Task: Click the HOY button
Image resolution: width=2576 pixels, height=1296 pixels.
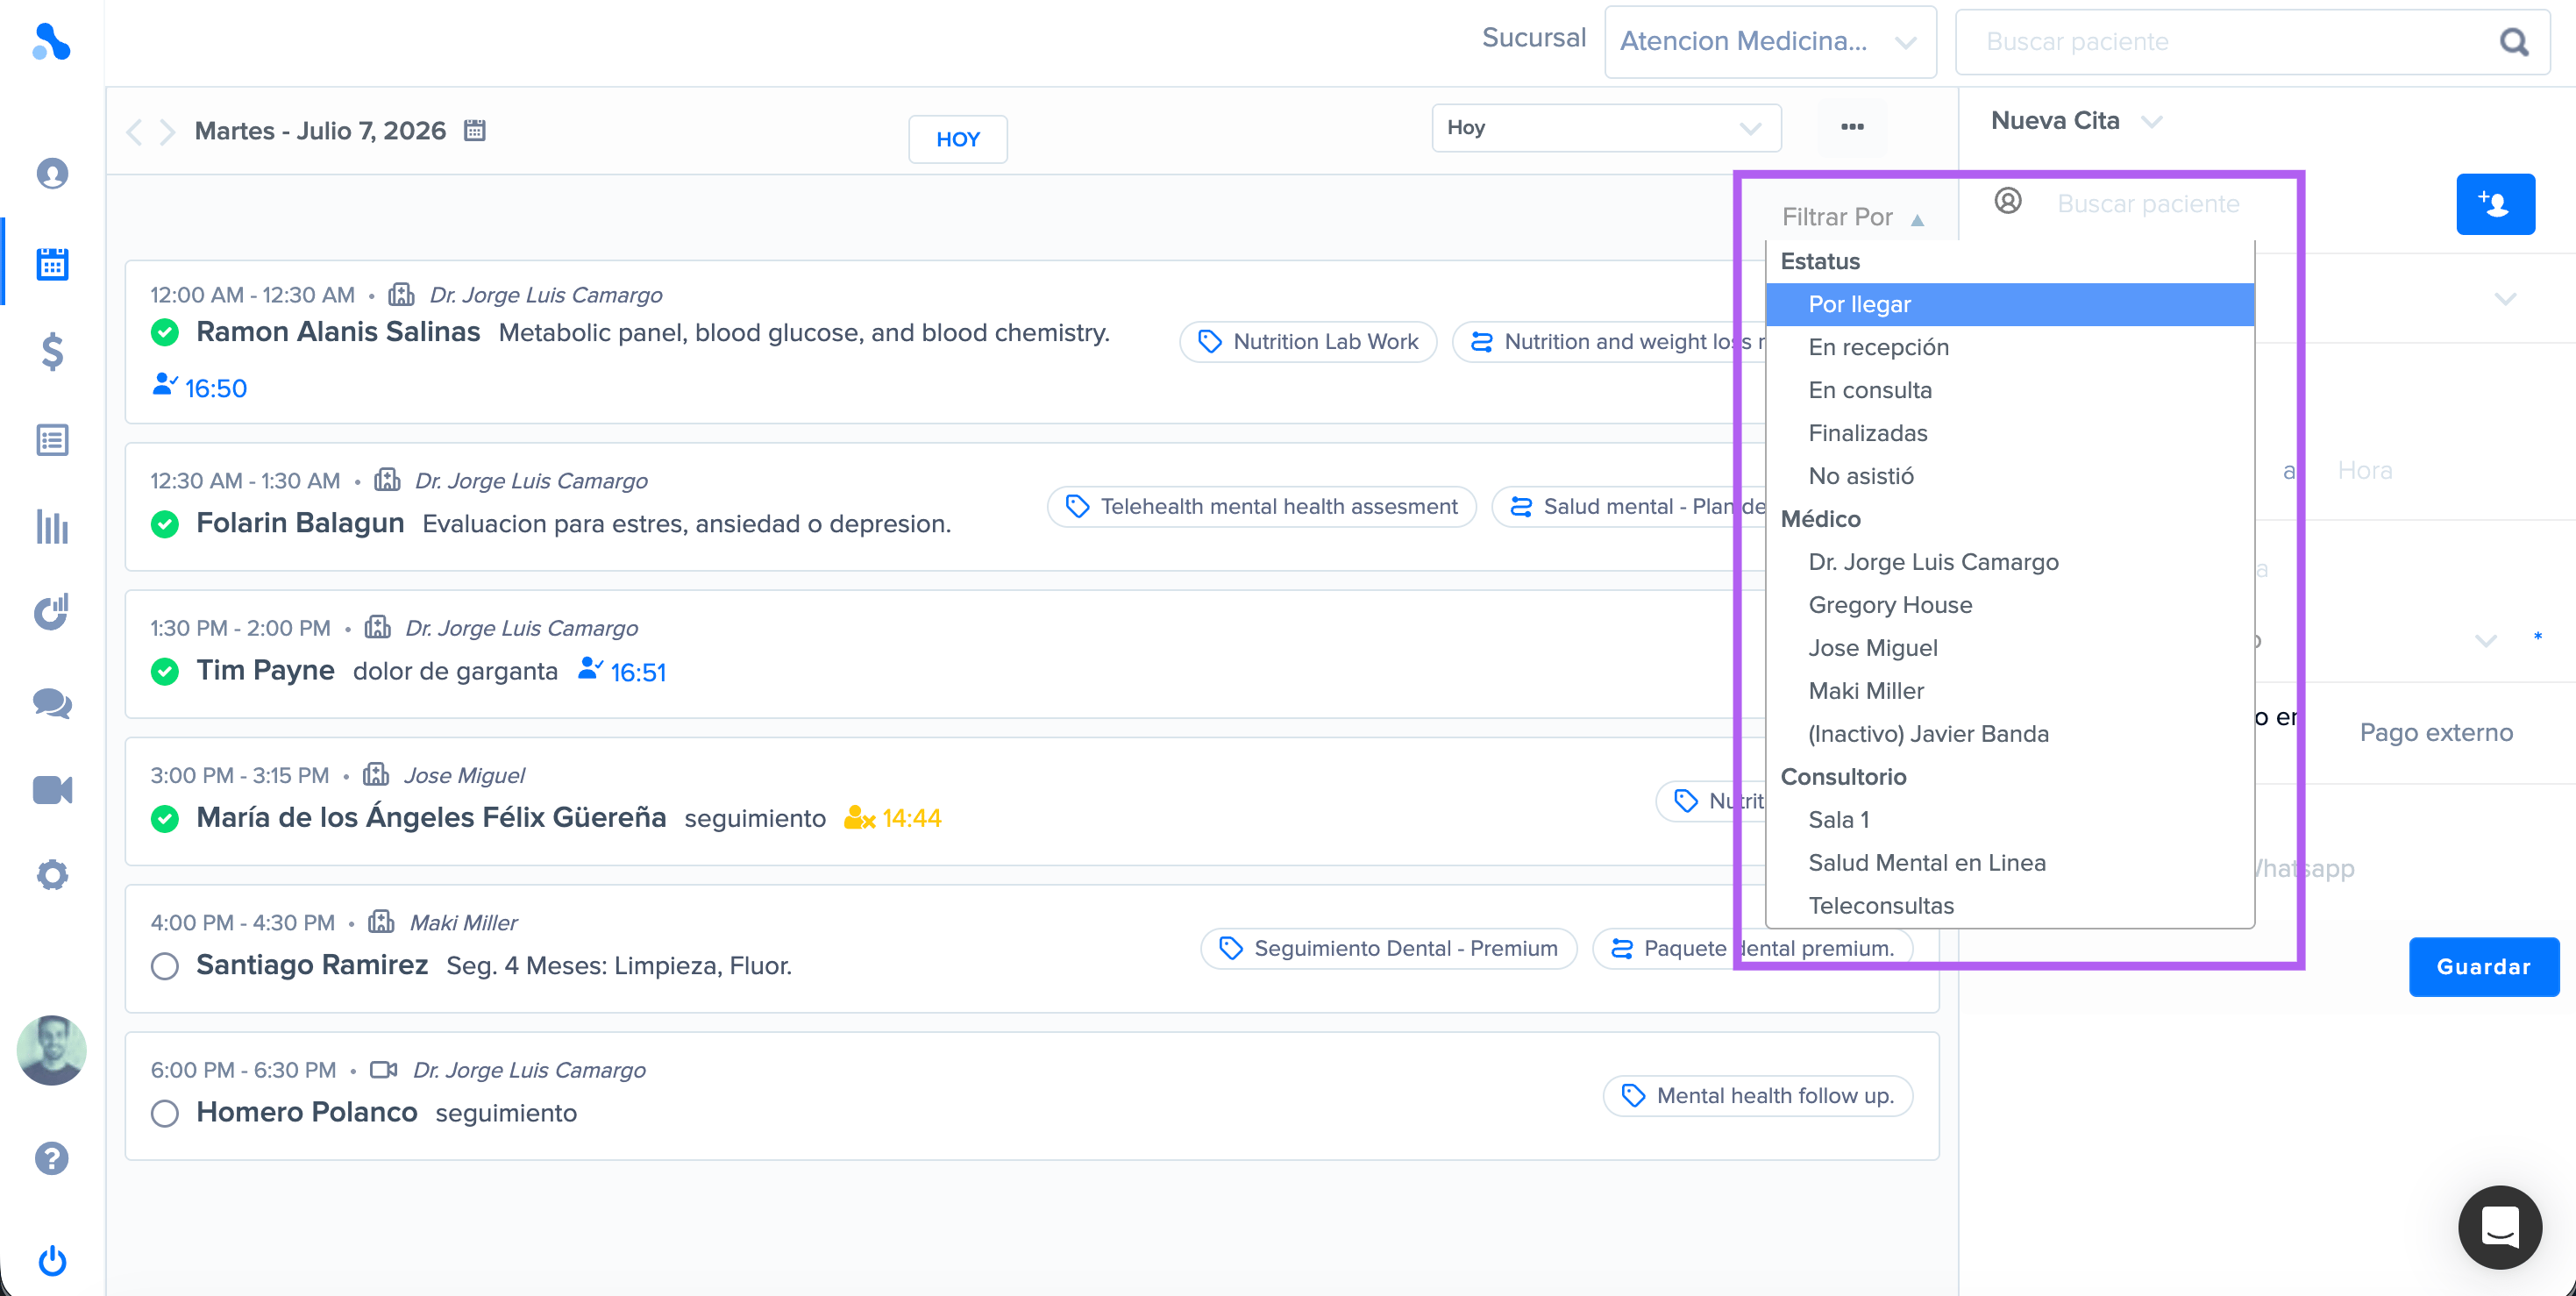Action: (957, 139)
